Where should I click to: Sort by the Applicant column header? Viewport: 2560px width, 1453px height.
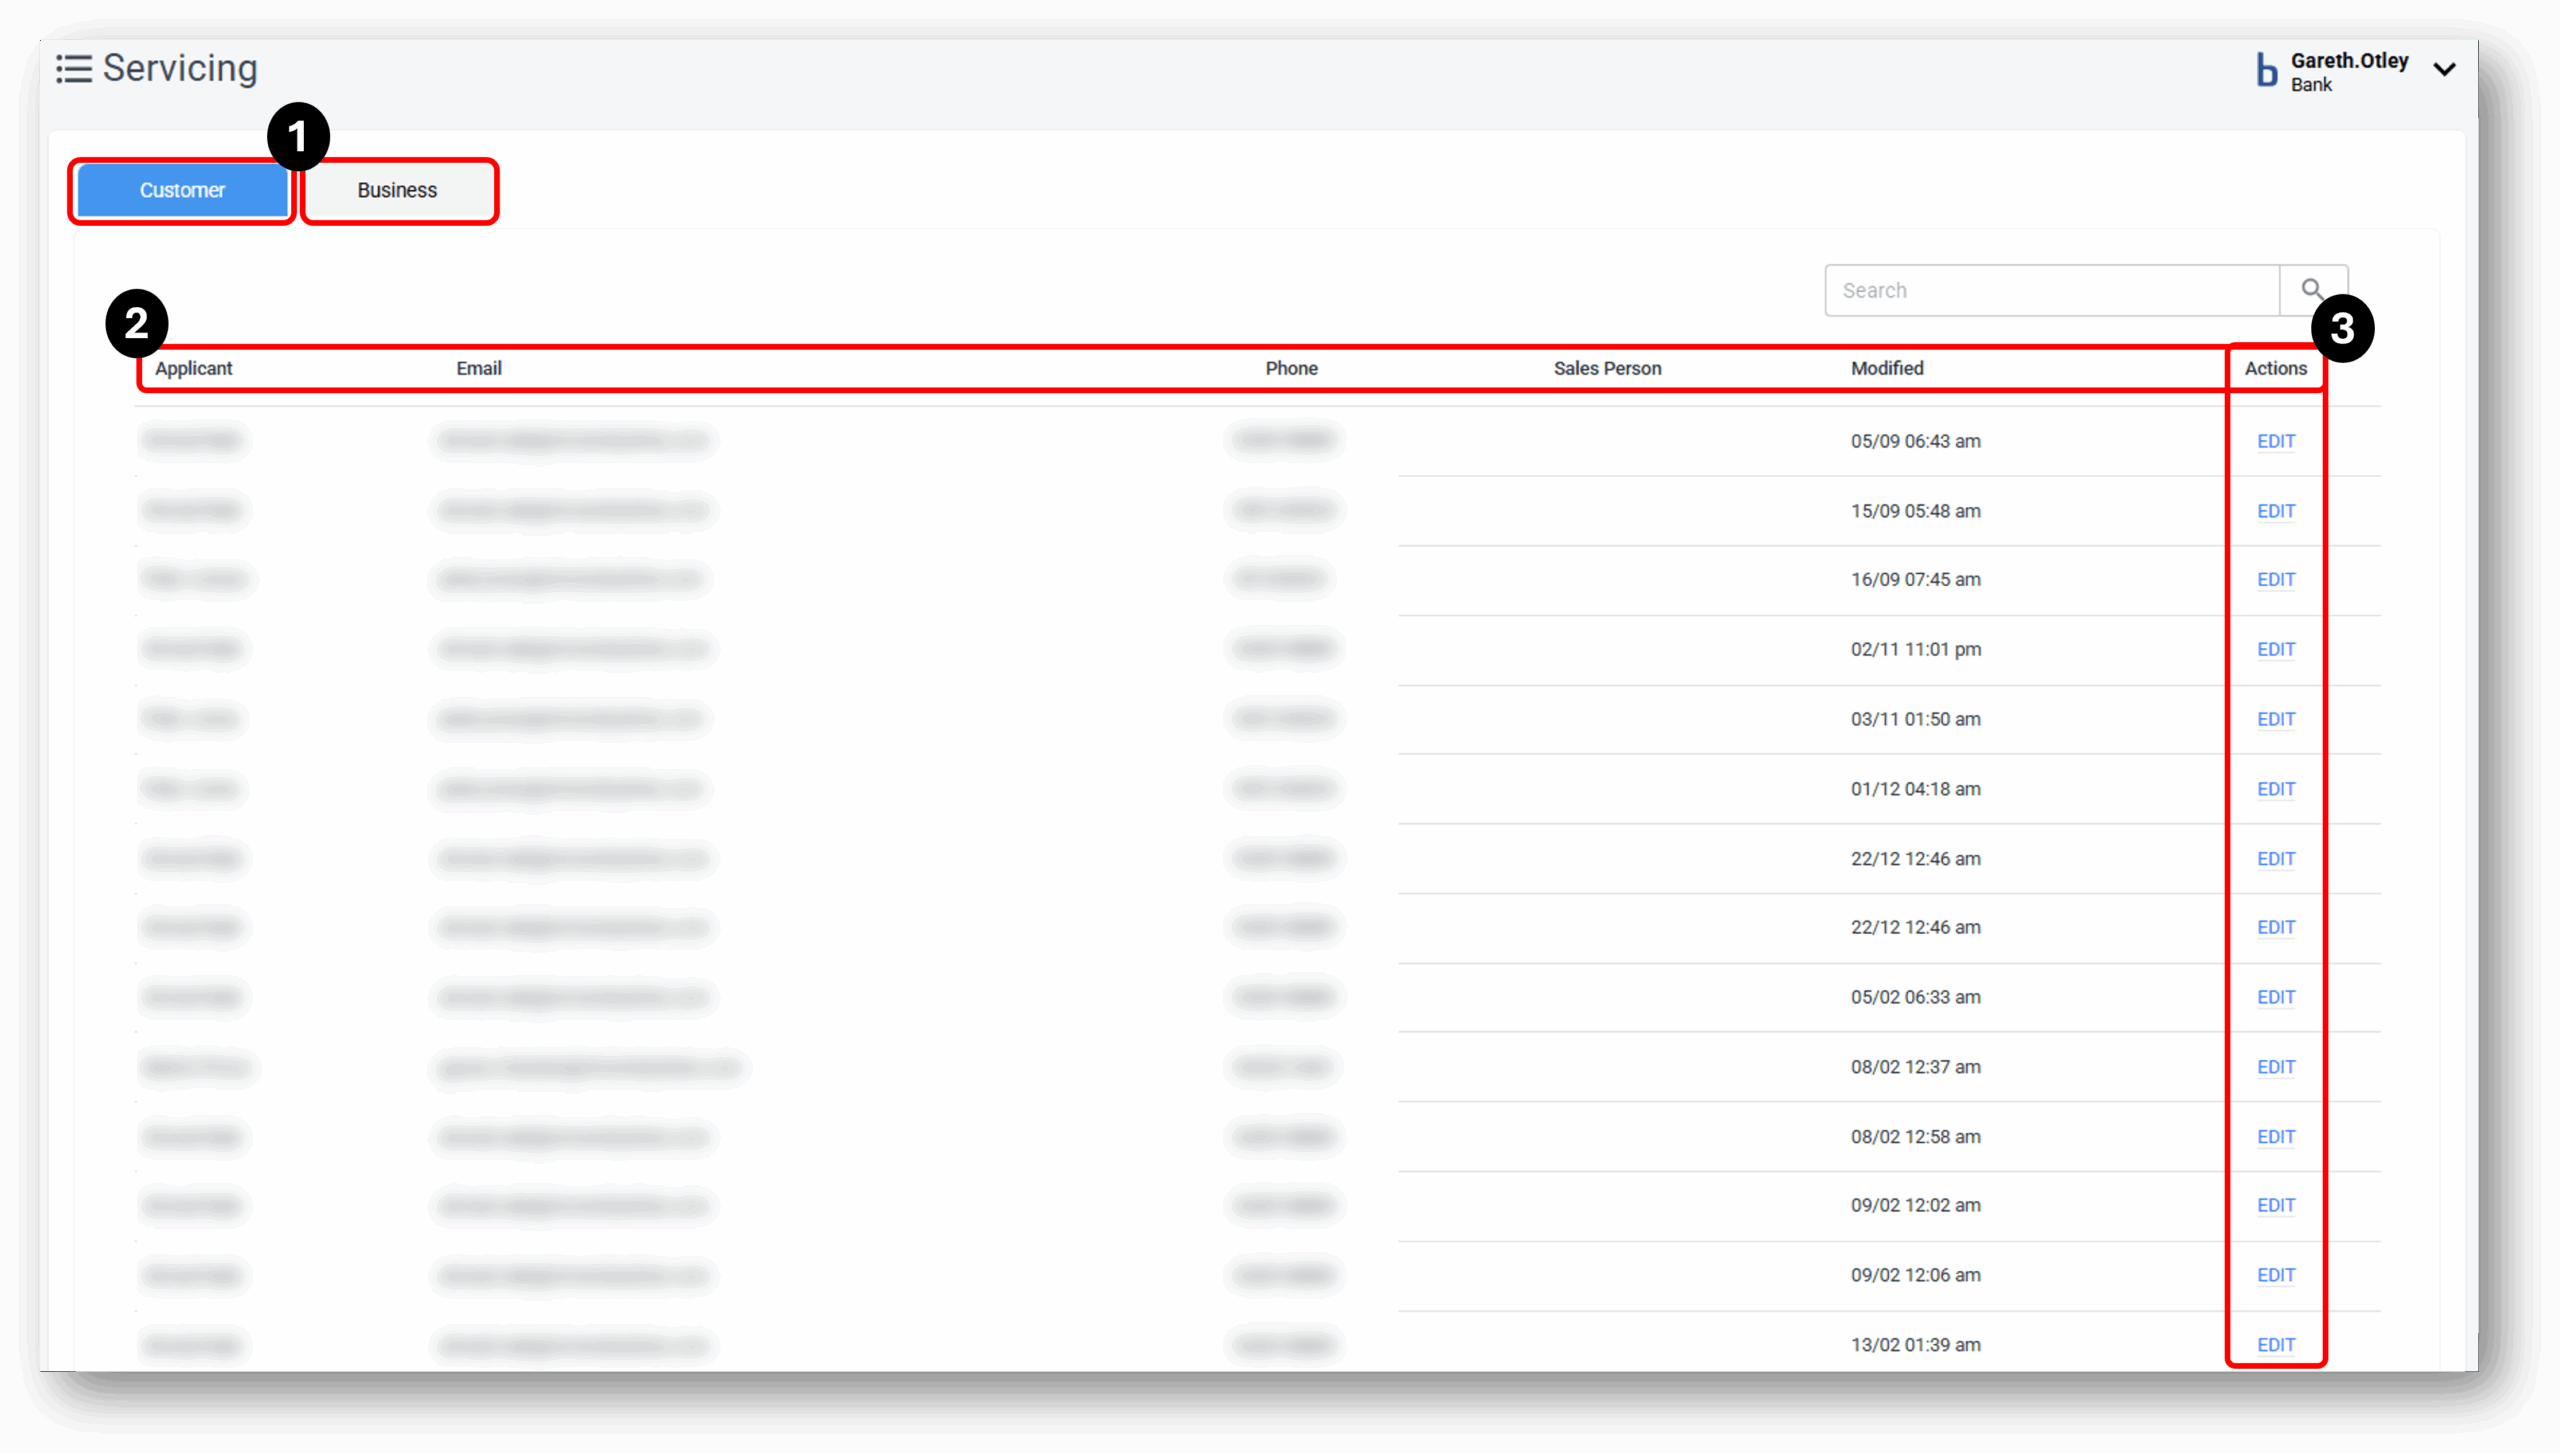(x=194, y=368)
